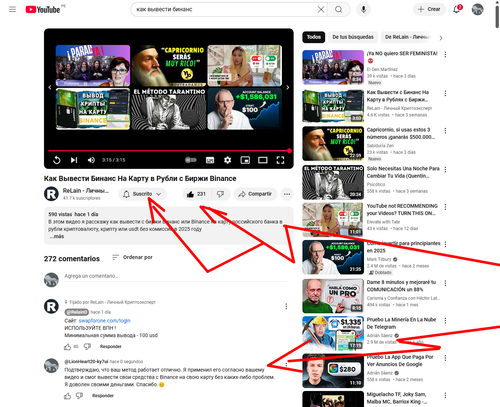Replay the video

(57, 160)
